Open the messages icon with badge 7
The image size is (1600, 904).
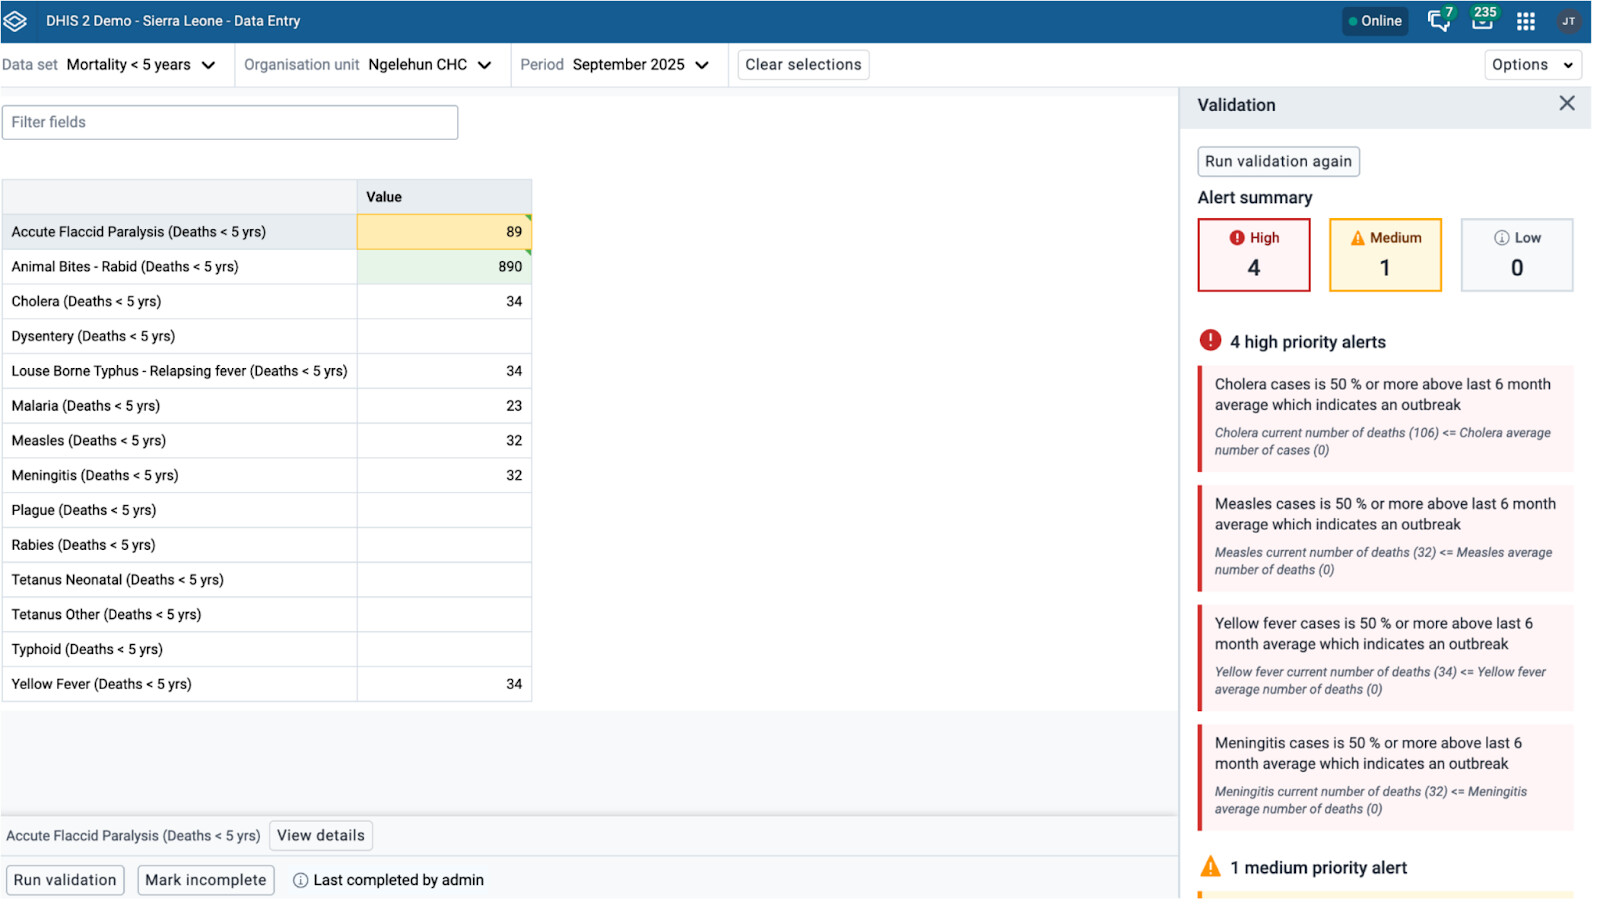pyautogui.click(x=1438, y=21)
